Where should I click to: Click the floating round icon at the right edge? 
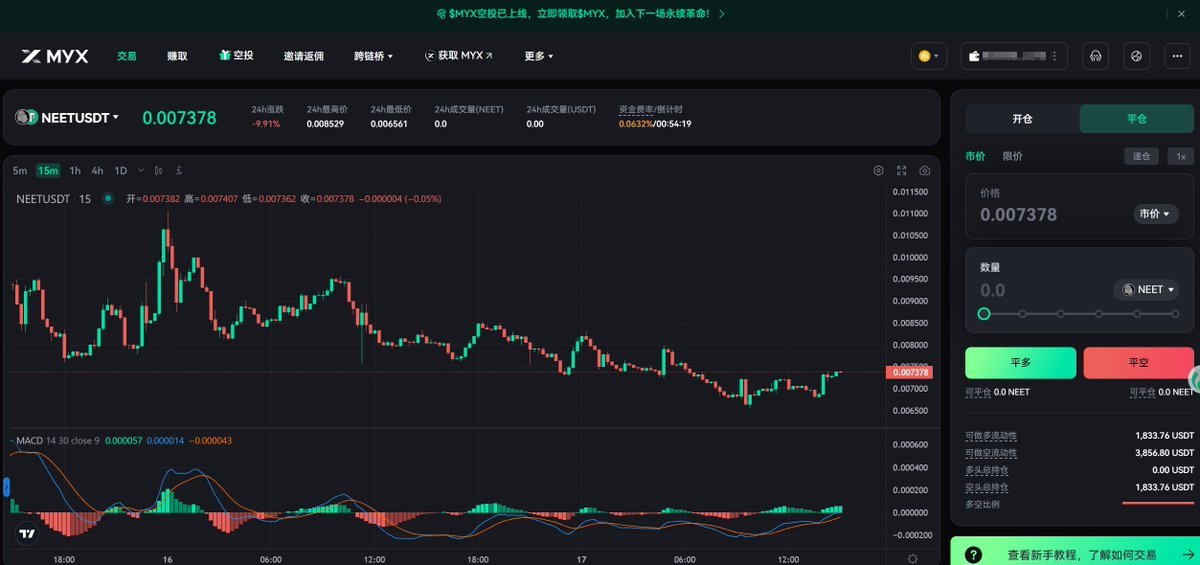click(x=1194, y=379)
